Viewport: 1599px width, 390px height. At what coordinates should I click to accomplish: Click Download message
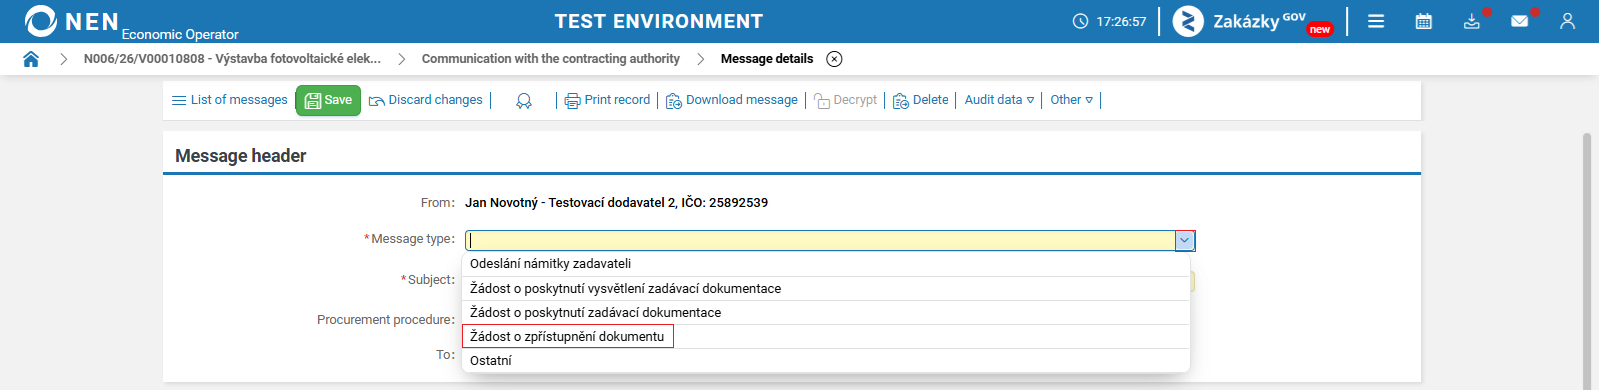(732, 100)
